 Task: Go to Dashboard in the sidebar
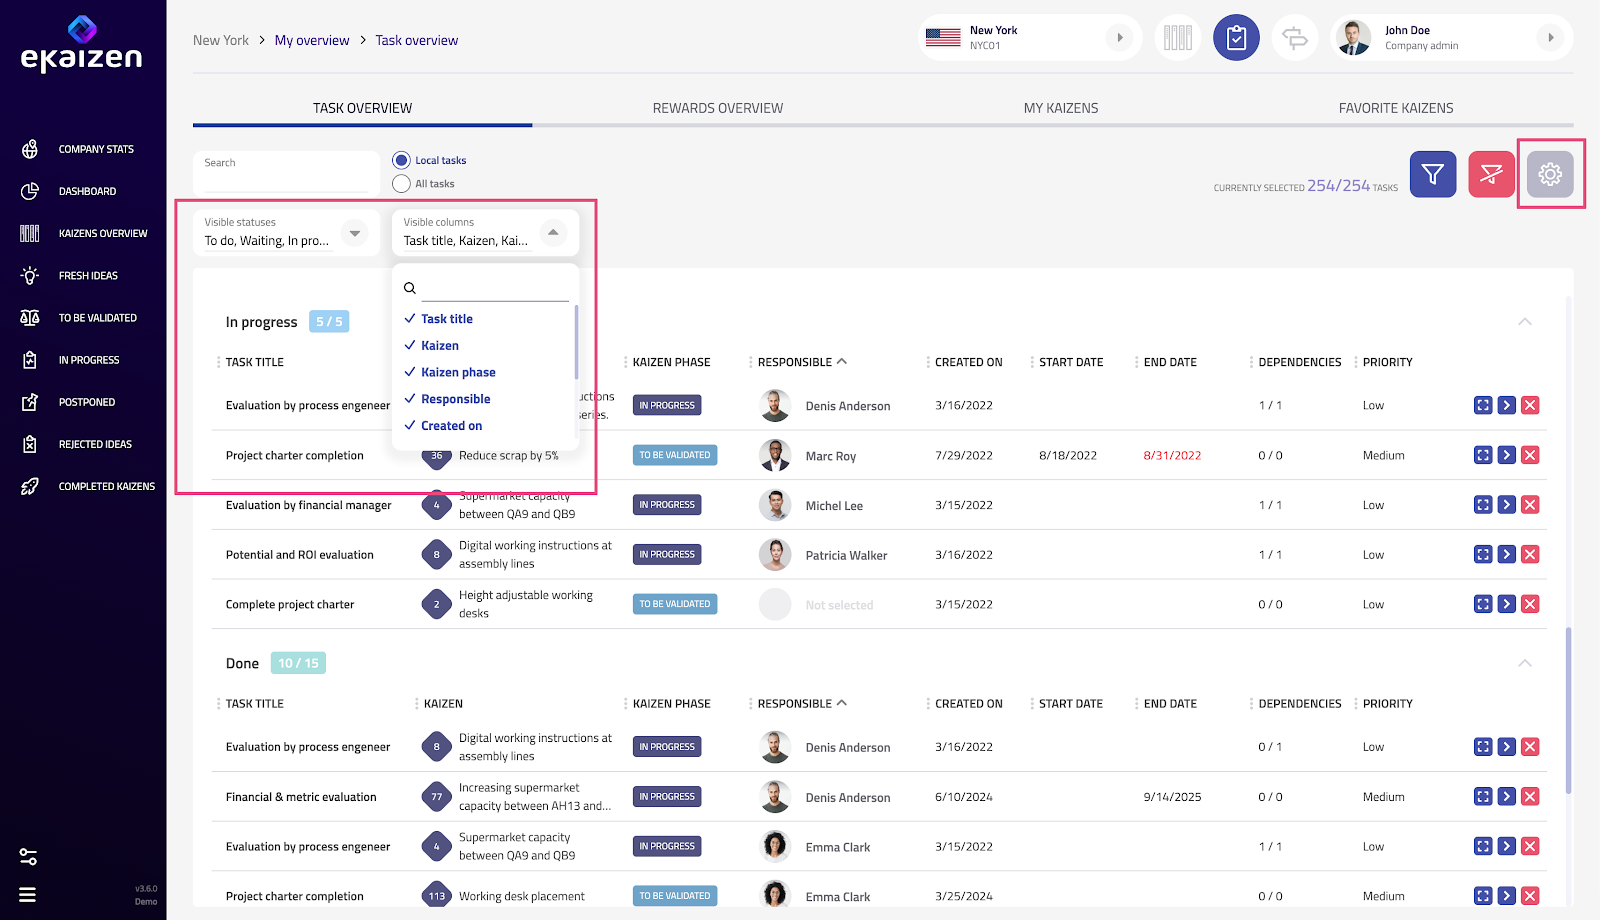[x=68, y=191]
